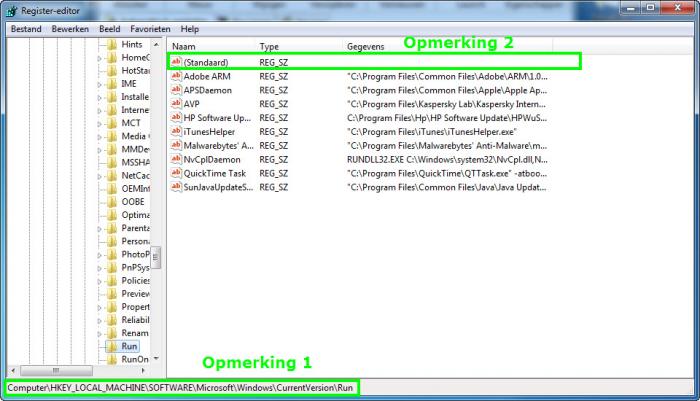This screenshot has height=401, width=700.
Task: Click the MSSHA folder icon
Action: [112, 162]
